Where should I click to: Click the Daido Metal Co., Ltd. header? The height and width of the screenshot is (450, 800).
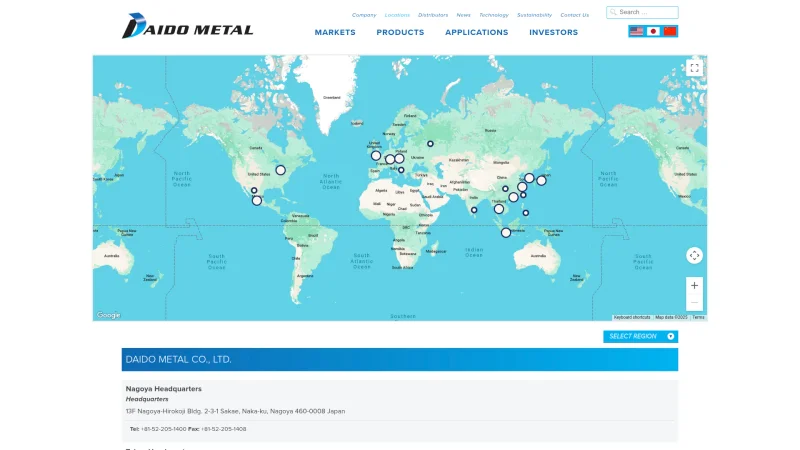(400, 359)
